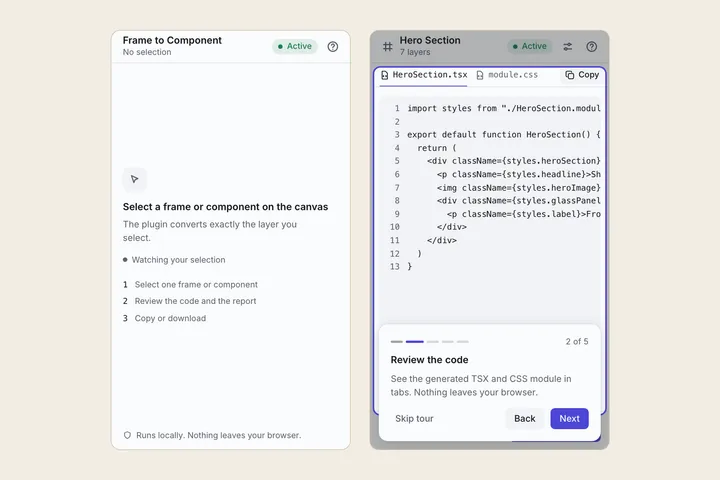This screenshot has height=480, width=720.
Task: Click the shield icon beside Runs locally
Action: 127,435
